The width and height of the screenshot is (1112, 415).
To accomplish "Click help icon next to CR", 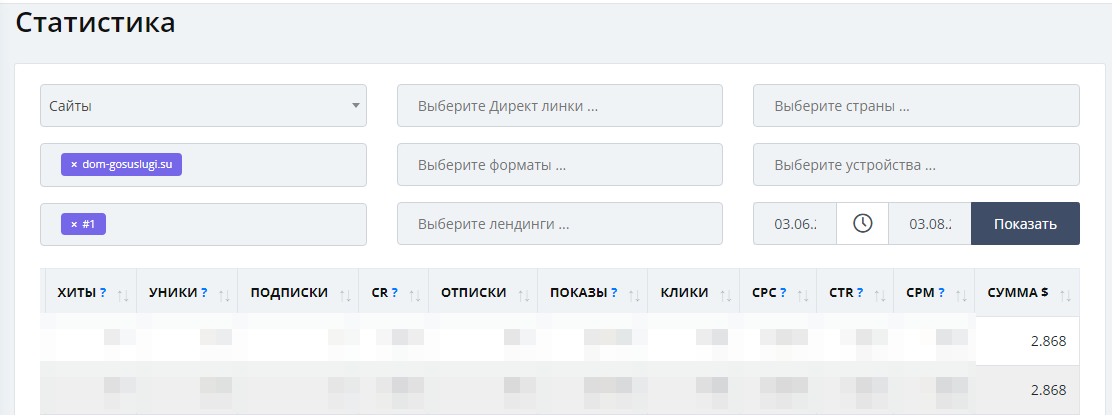I will pos(395,293).
